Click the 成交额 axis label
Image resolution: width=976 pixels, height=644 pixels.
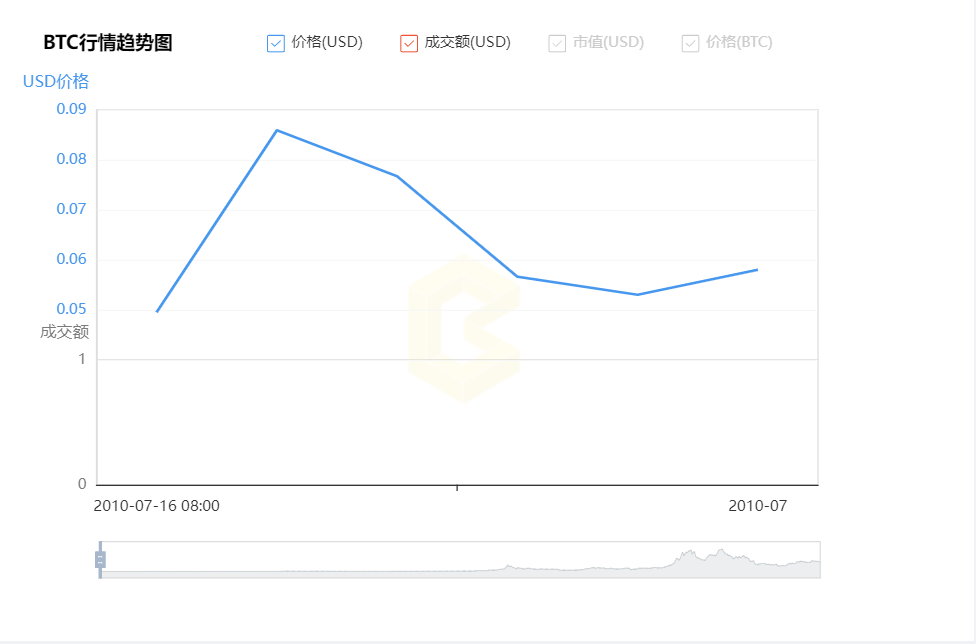pos(66,333)
